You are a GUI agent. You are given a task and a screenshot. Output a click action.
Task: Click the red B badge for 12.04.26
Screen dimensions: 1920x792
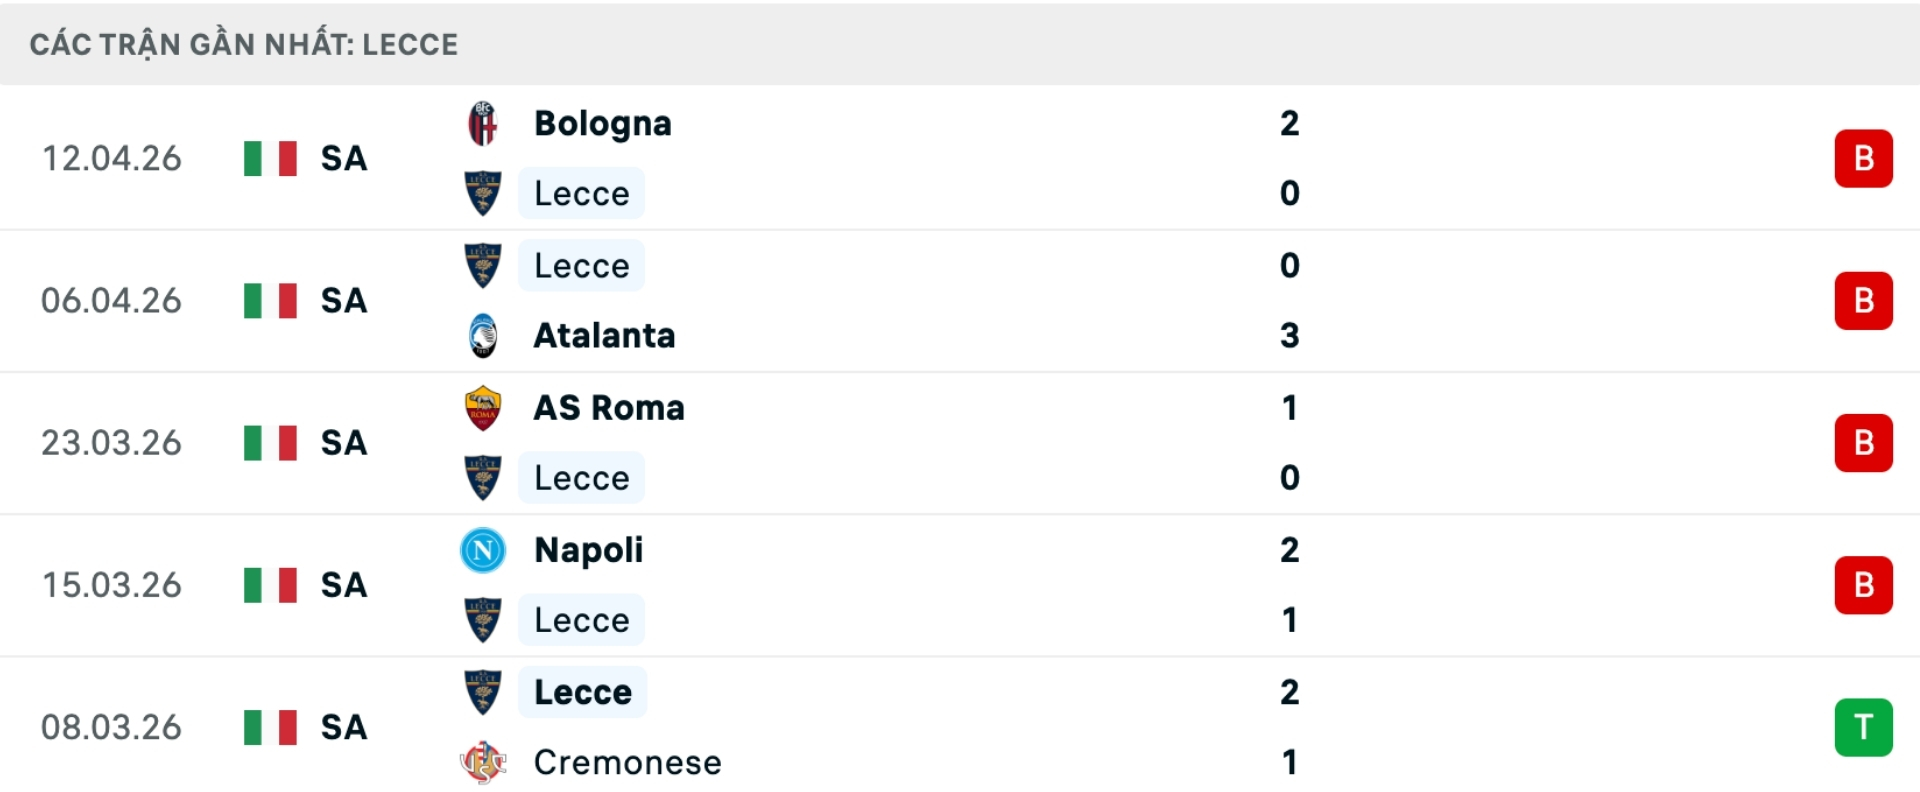tap(1863, 158)
